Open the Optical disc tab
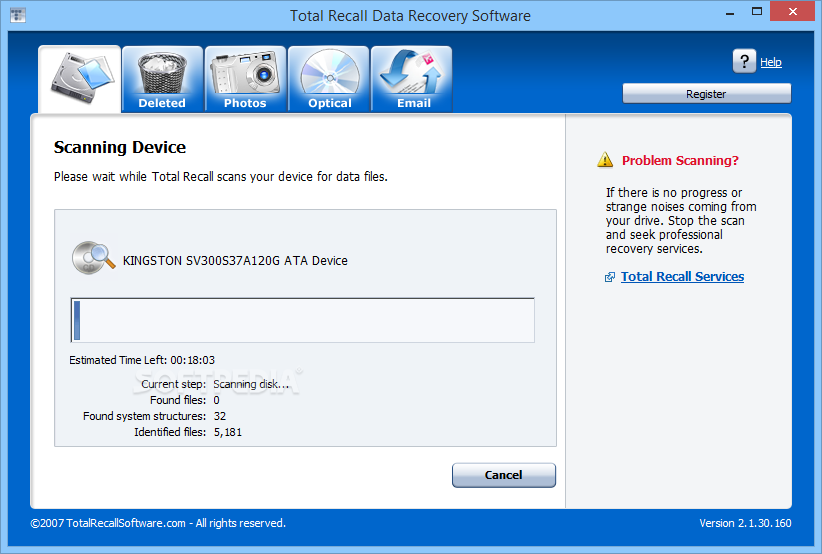 click(x=329, y=79)
